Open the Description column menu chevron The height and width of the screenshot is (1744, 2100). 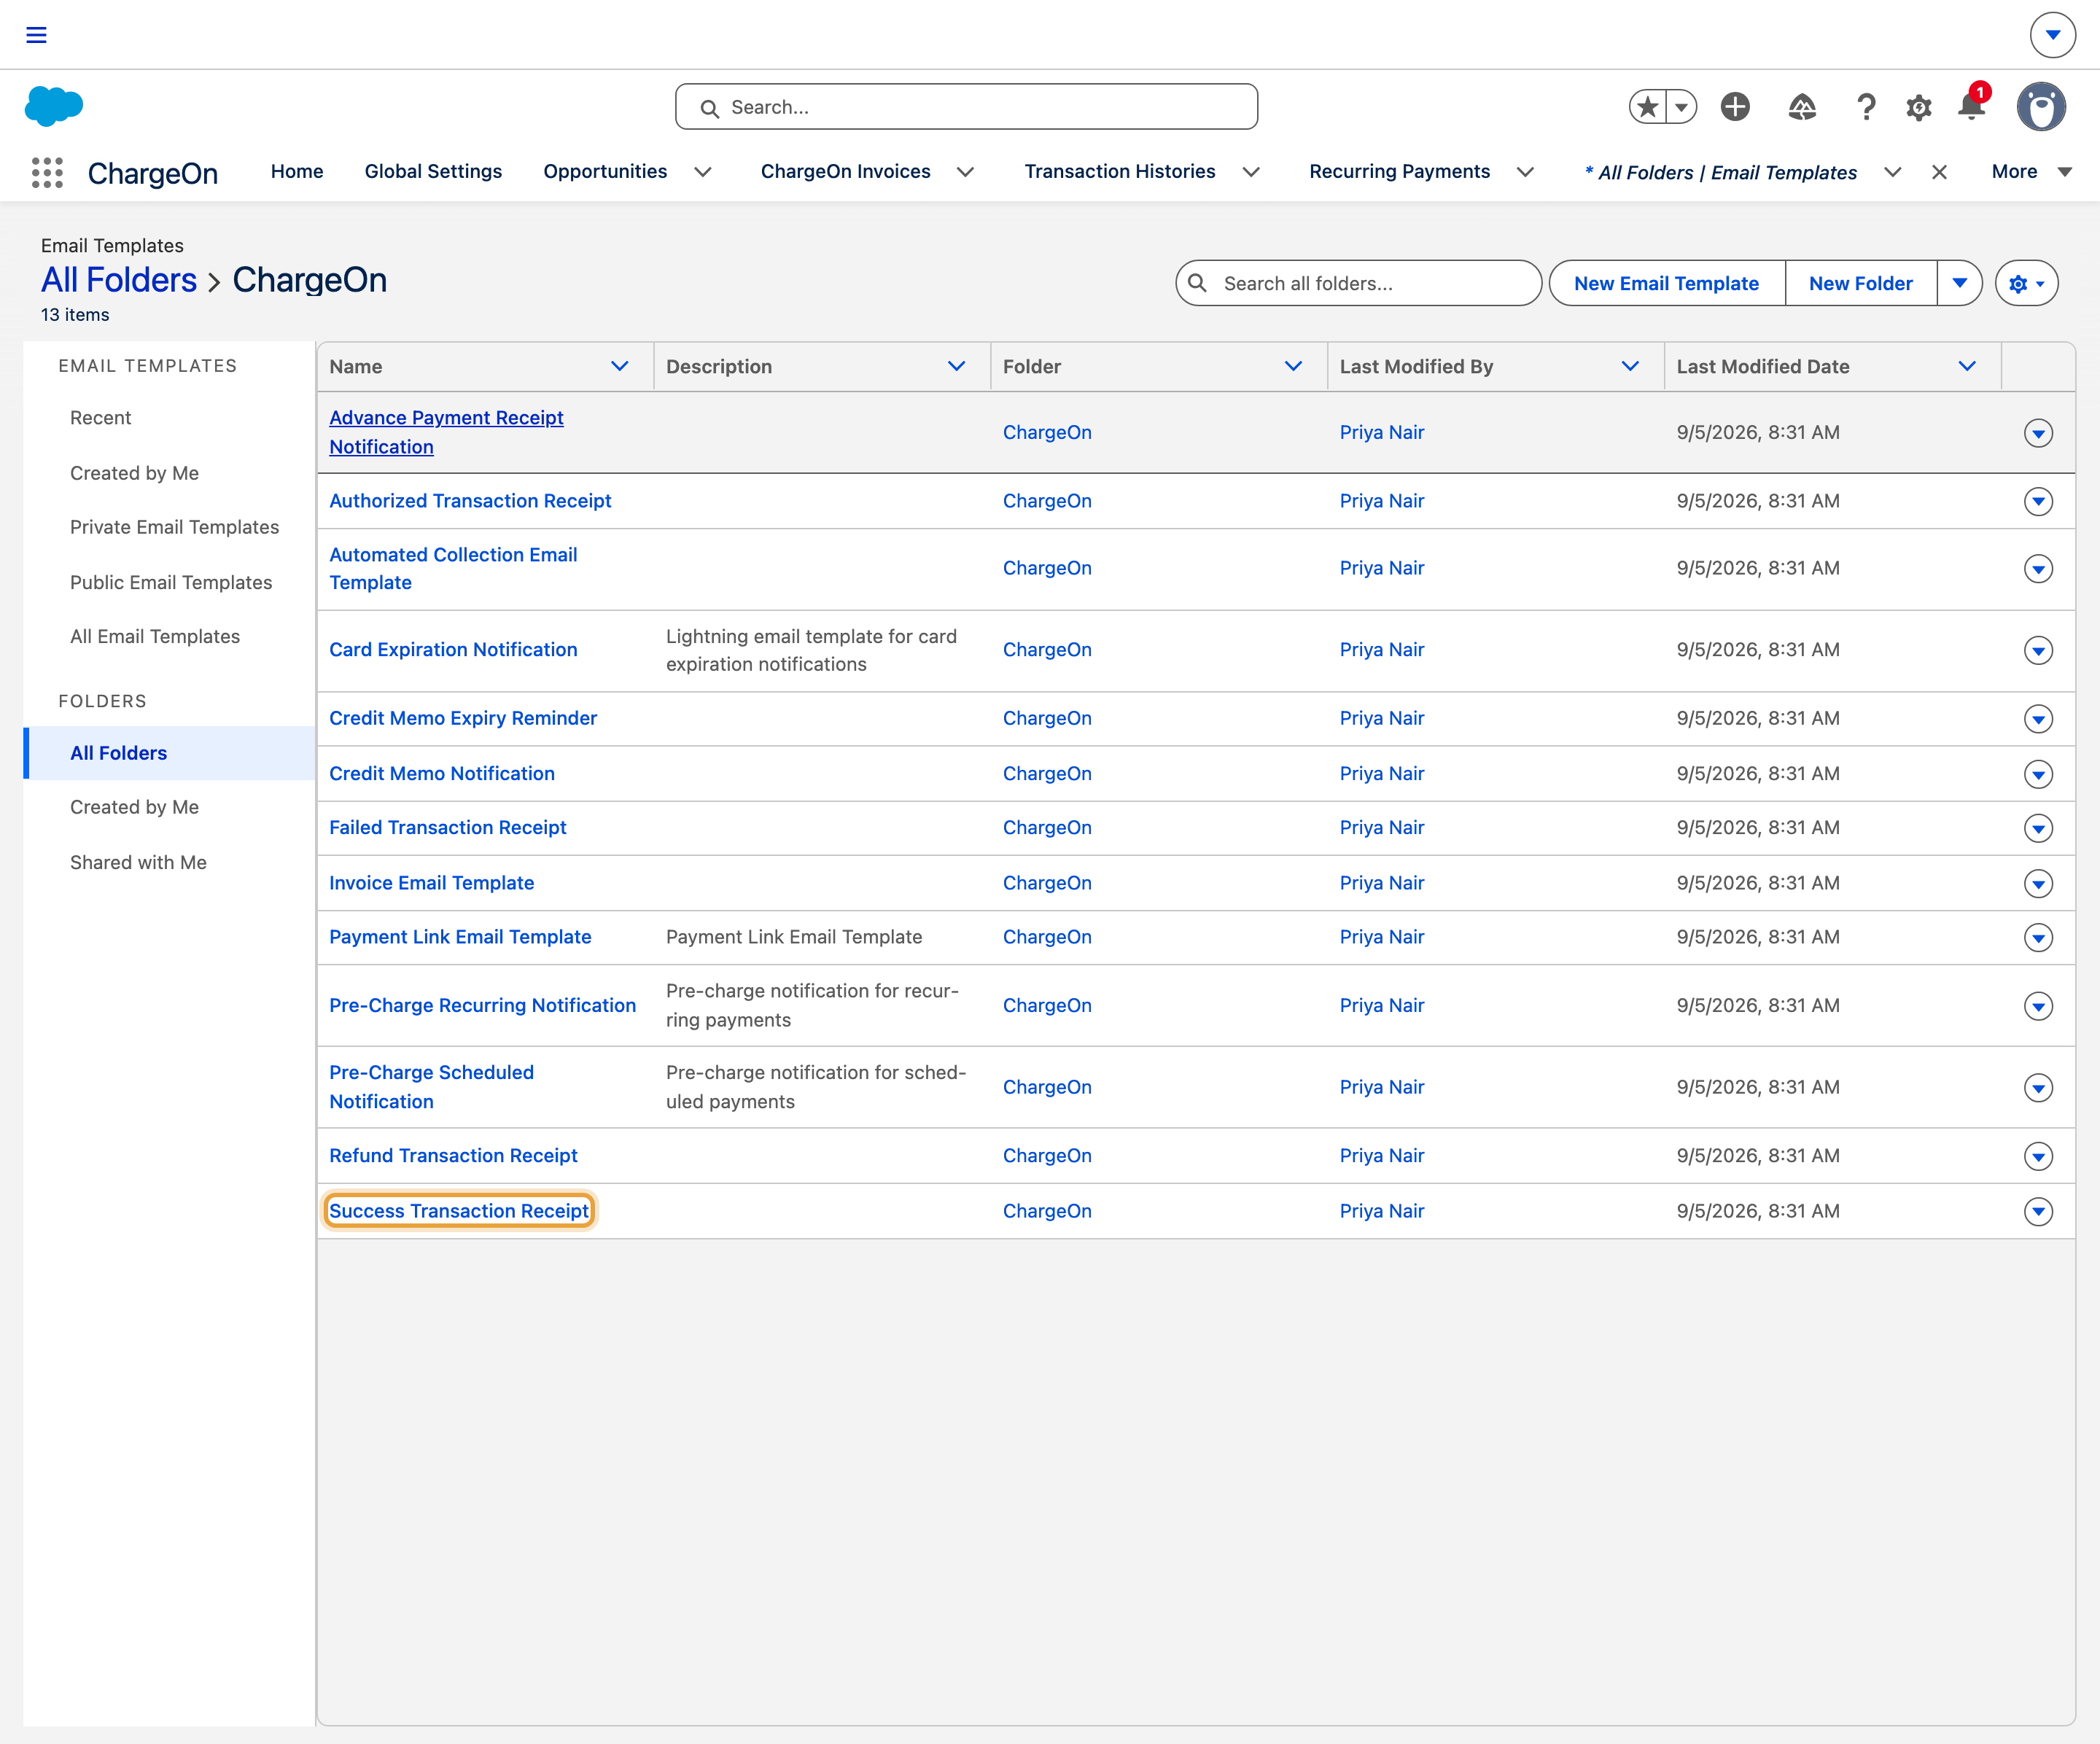(x=956, y=366)
